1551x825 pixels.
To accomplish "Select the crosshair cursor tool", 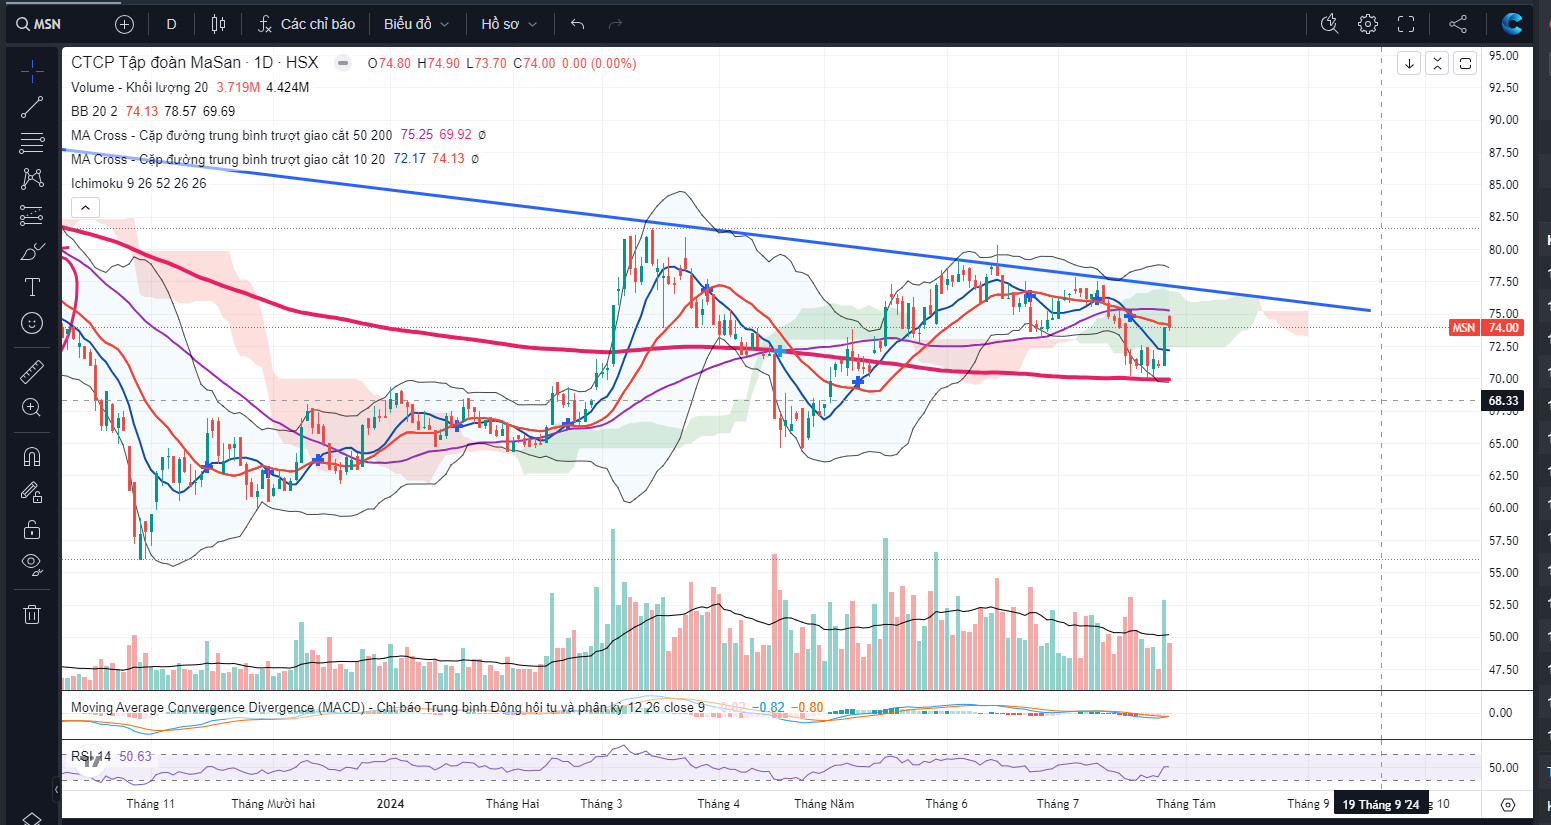I will click(x=32, y=71).
